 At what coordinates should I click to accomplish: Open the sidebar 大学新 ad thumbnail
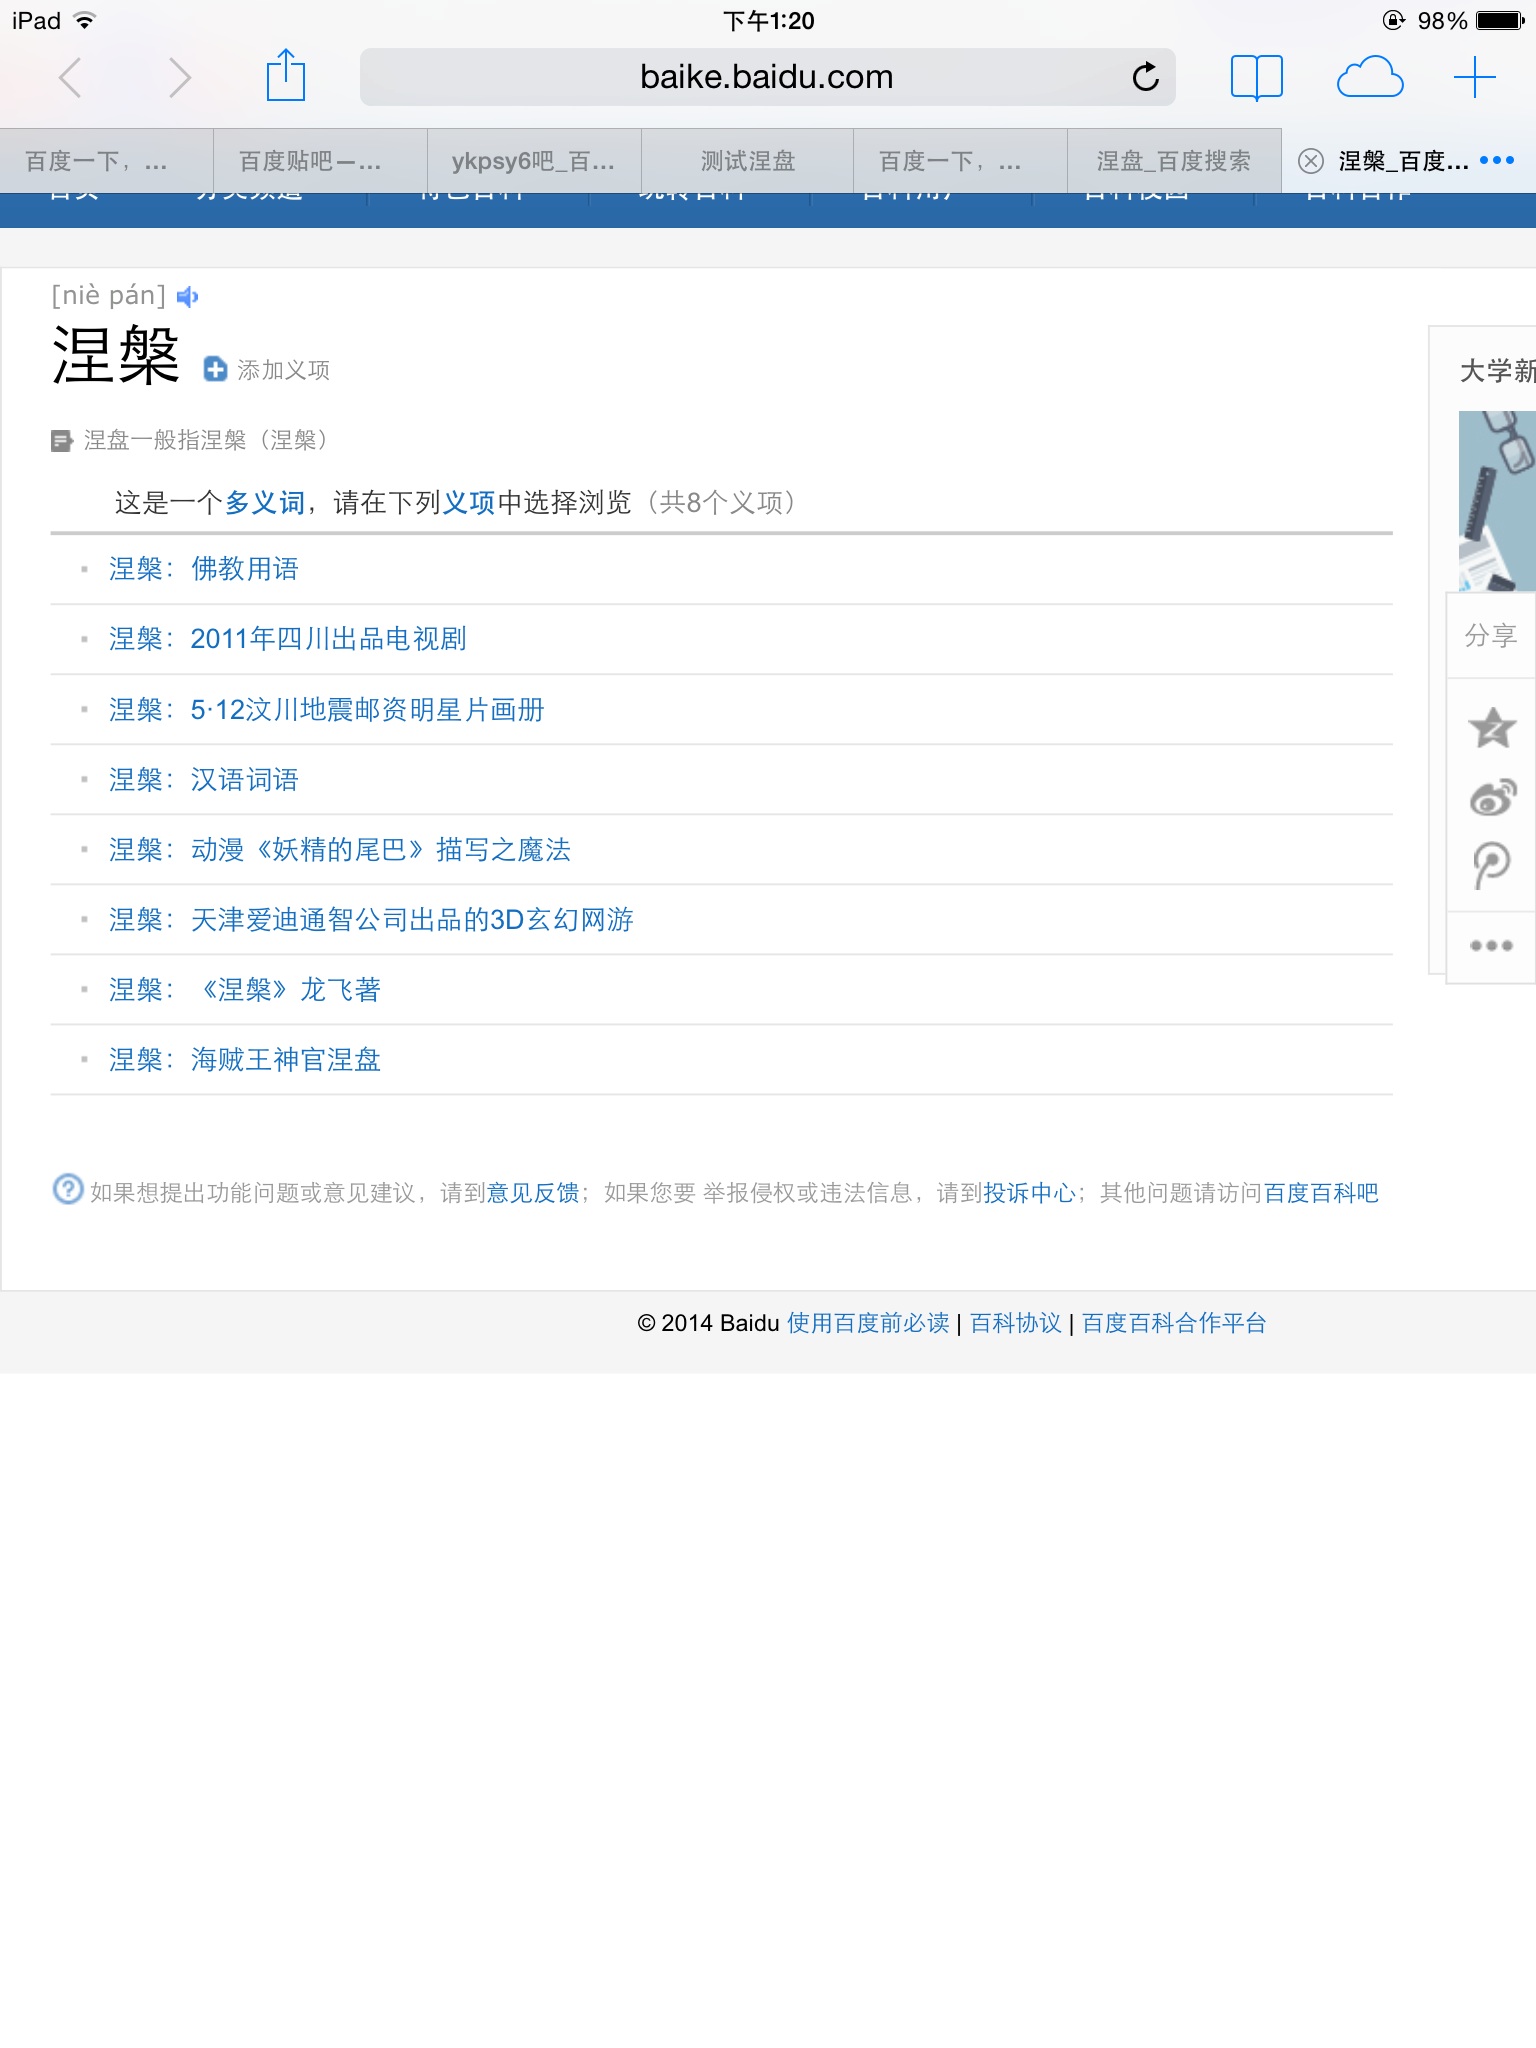click(1497, 500)
